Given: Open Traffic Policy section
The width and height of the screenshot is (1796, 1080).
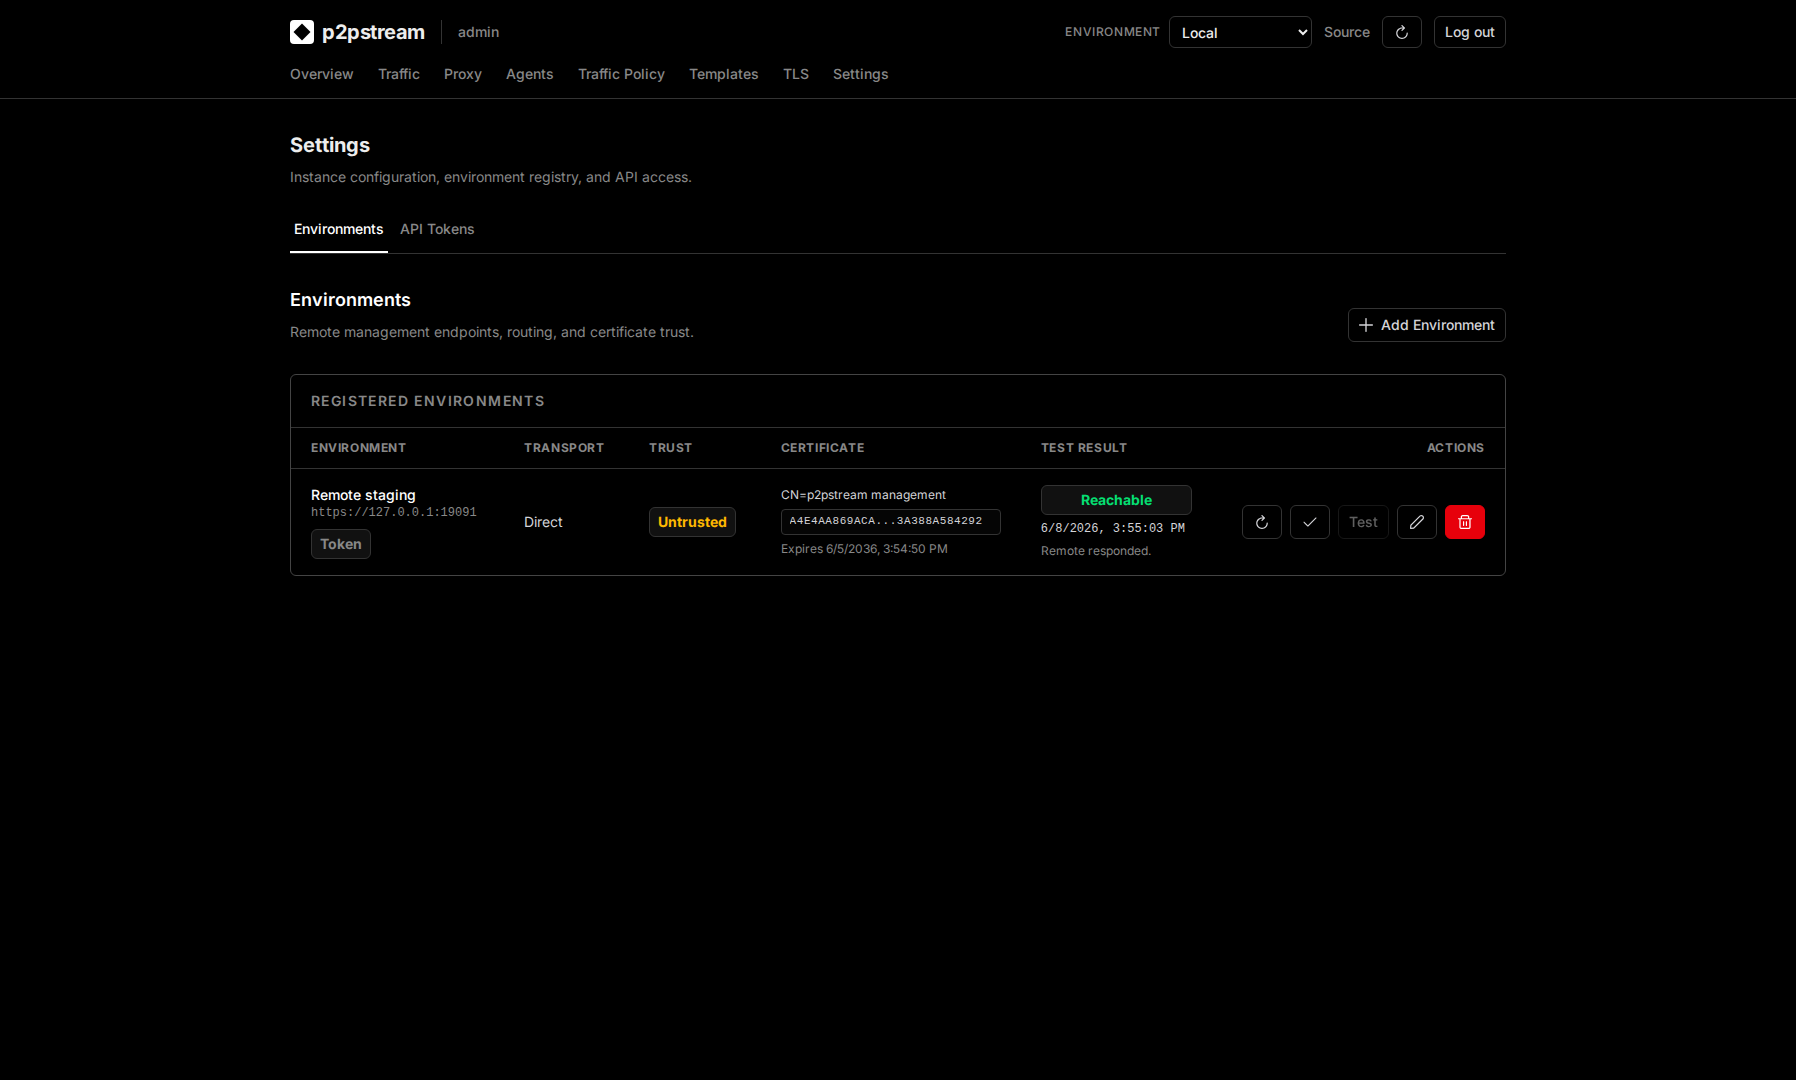Looking at the screenshot, I should pos(621,74).
